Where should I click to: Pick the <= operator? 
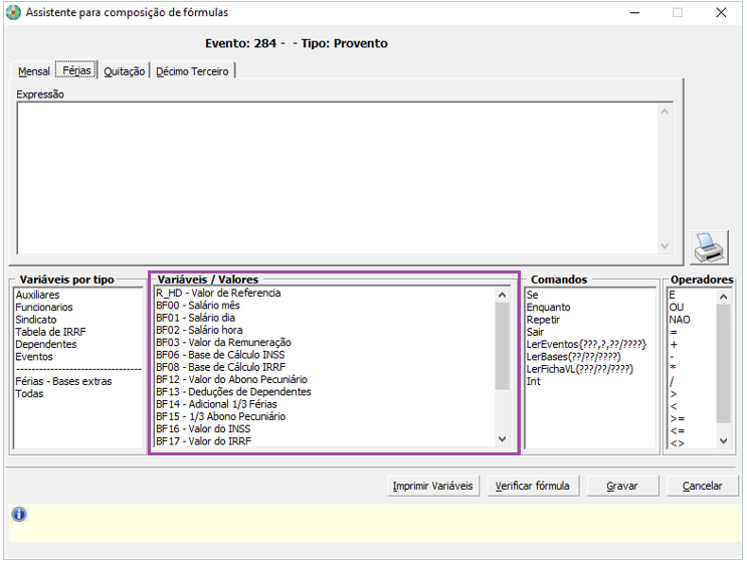tap(677, 431)
